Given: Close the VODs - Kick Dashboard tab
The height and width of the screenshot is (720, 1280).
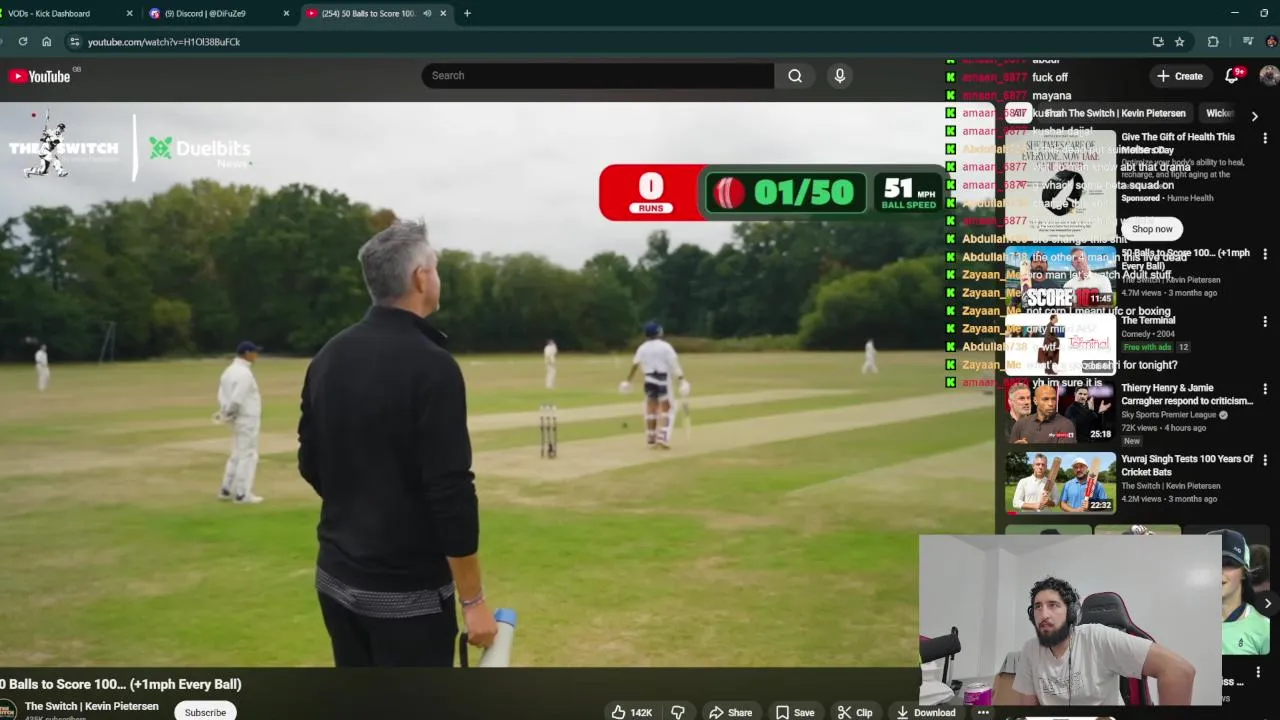Looking at the screenshot, I should [129, 13].
